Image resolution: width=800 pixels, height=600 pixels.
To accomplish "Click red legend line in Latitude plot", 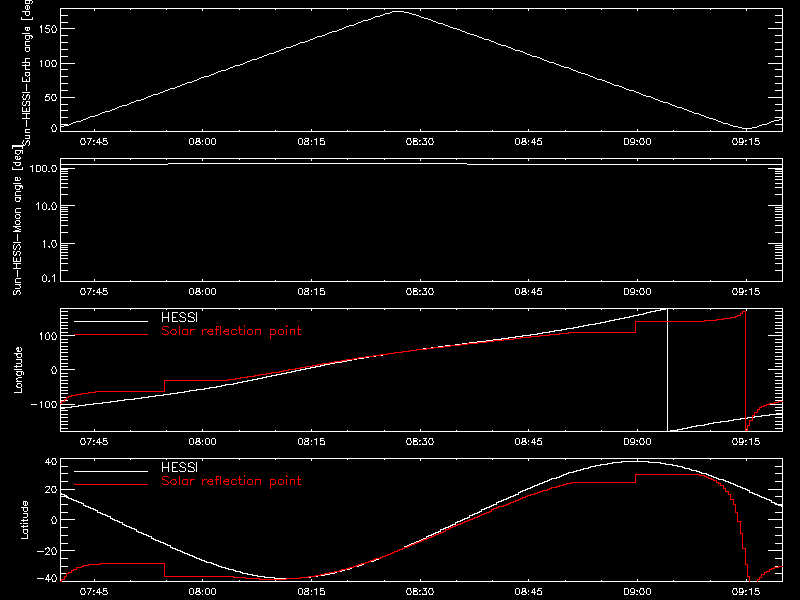I will (111, 485).
